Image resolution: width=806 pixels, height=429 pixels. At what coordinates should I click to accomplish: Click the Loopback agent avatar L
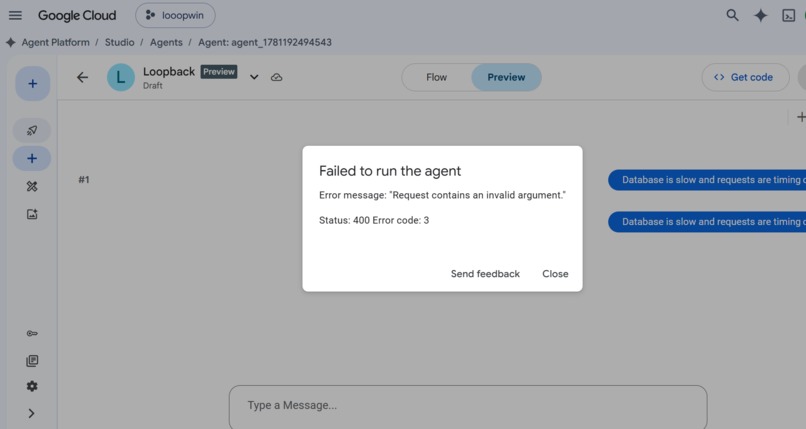pyautogui.click(x=121, y=78)
